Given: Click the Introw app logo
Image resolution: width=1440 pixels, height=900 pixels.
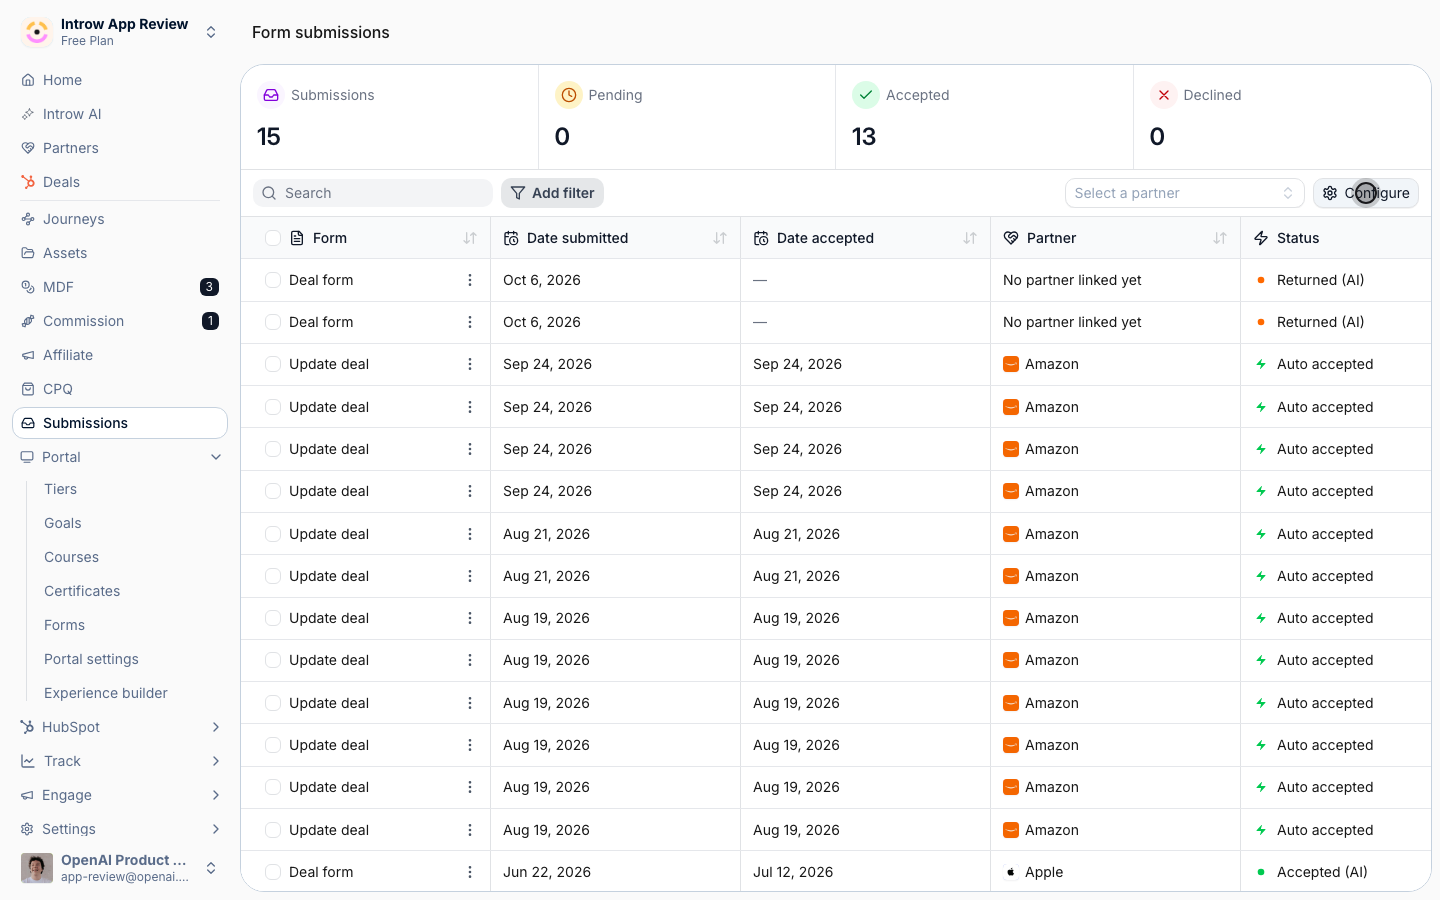Looking at the screenshot, I should (x=37, y=32).
